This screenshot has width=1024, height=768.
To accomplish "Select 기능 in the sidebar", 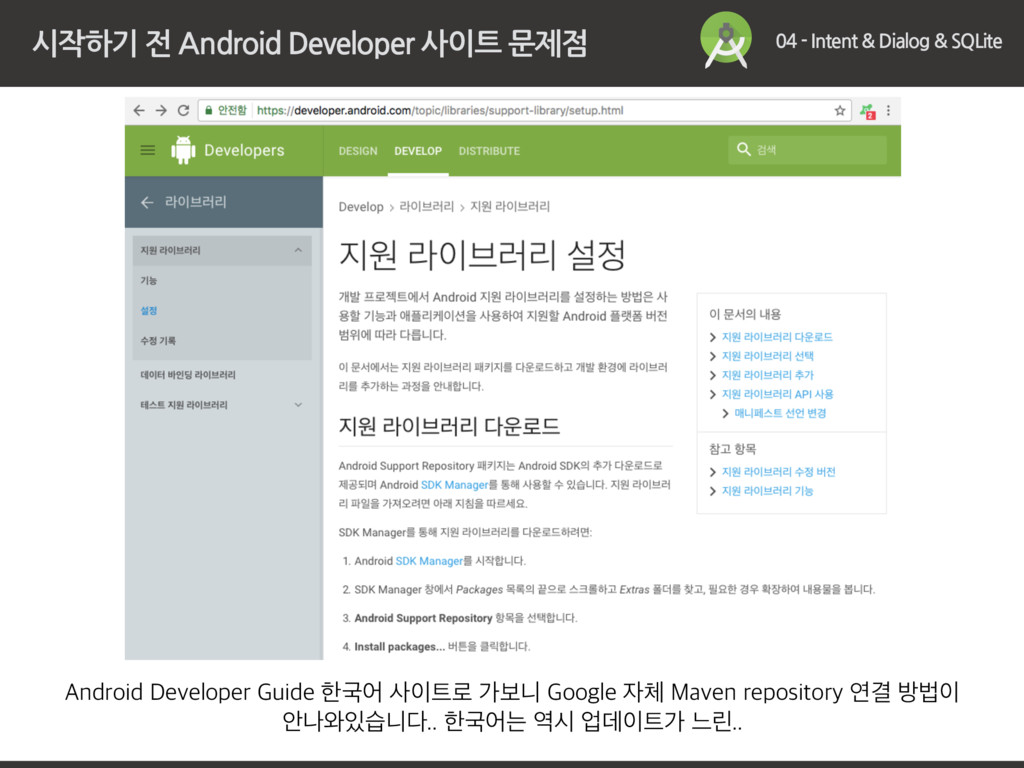I will point(149,281).
